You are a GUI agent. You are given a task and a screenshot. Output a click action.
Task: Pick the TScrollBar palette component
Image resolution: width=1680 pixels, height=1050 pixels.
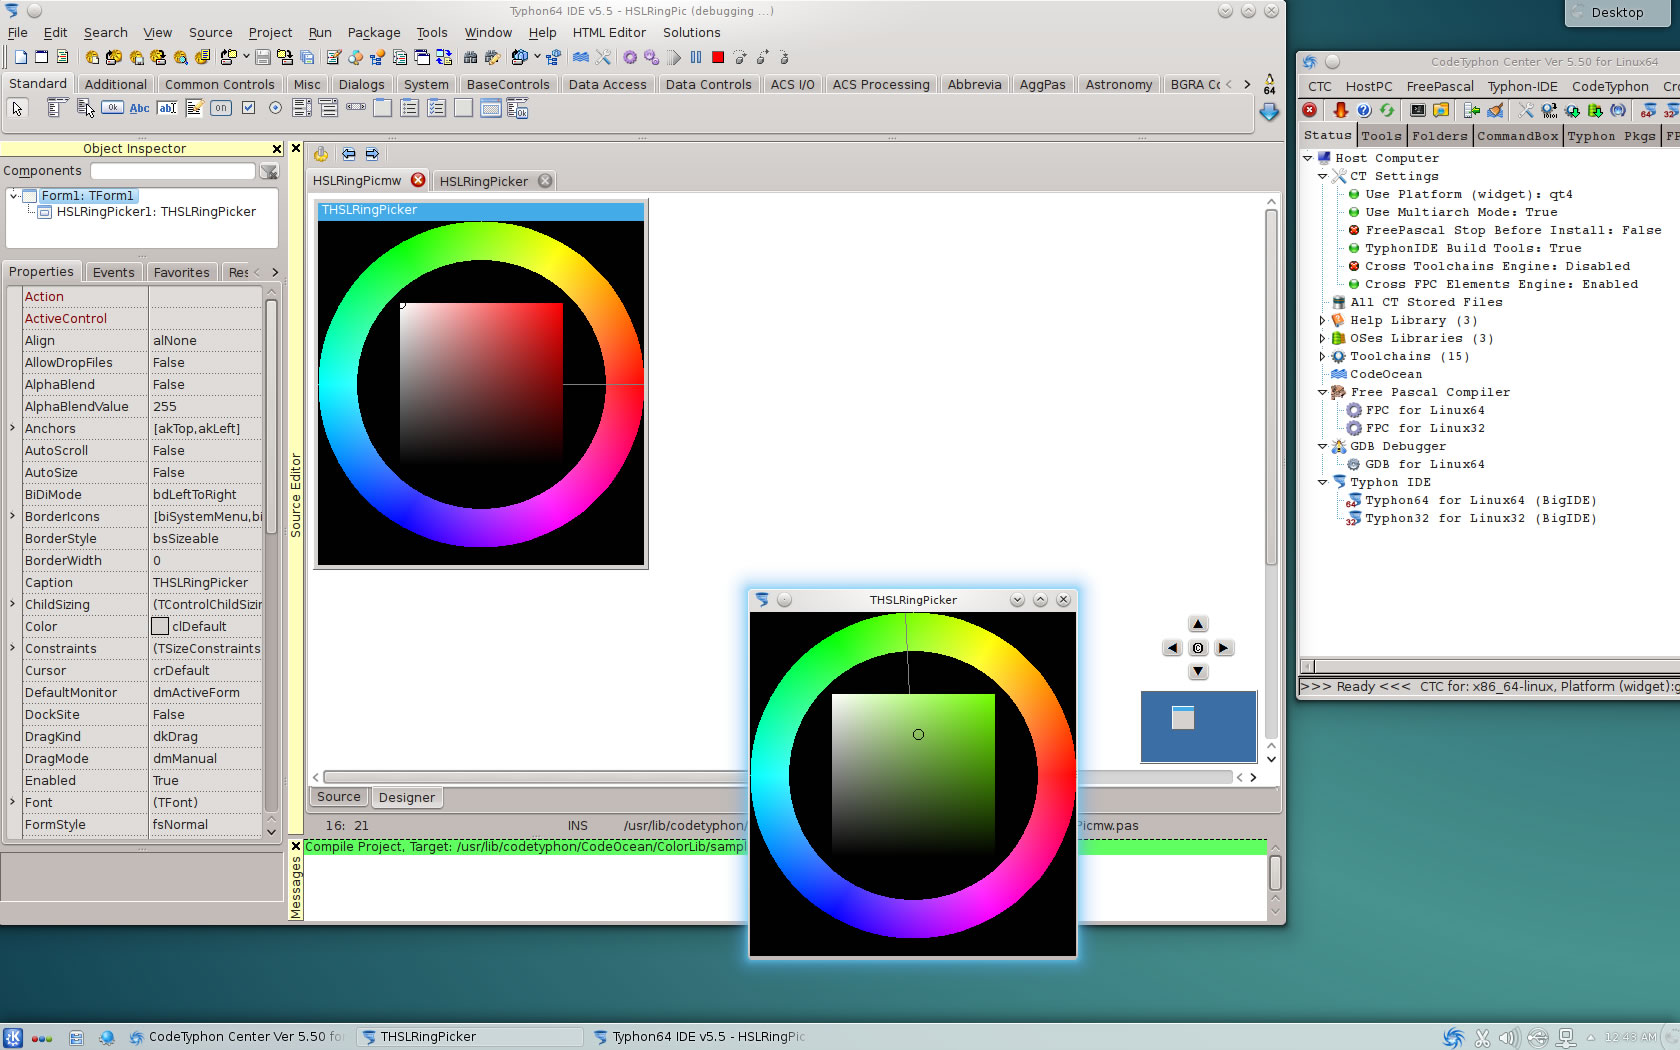point(356,108)
